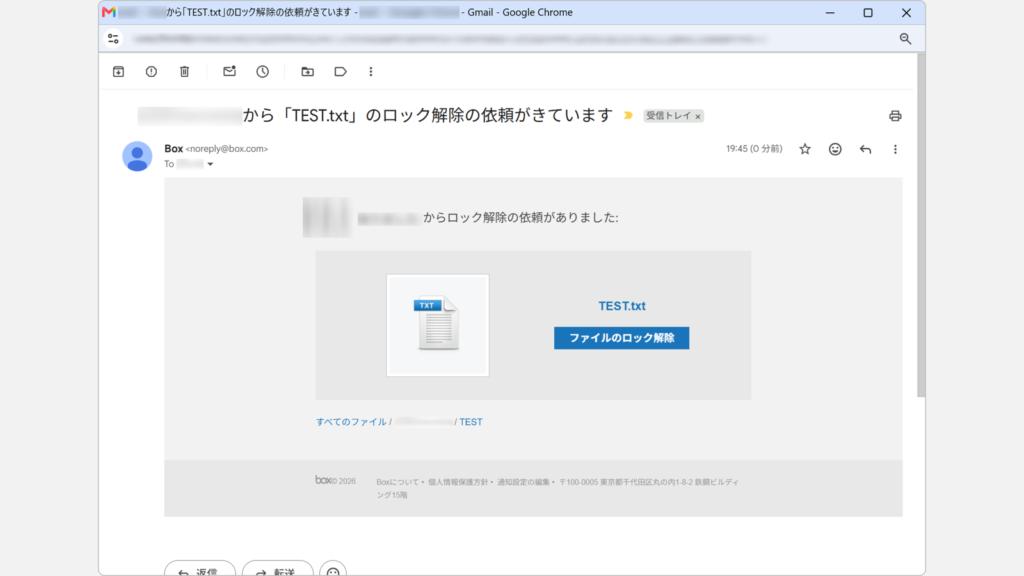Open the labels icon
1024x576 pixels.
(340, 72)
